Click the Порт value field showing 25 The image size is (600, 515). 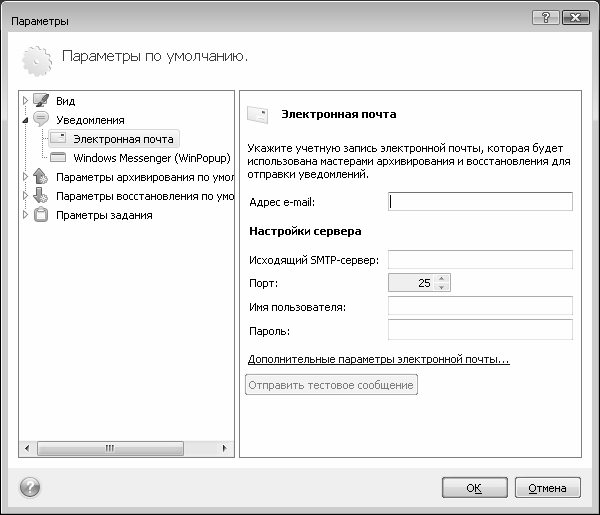click(411, 283)
